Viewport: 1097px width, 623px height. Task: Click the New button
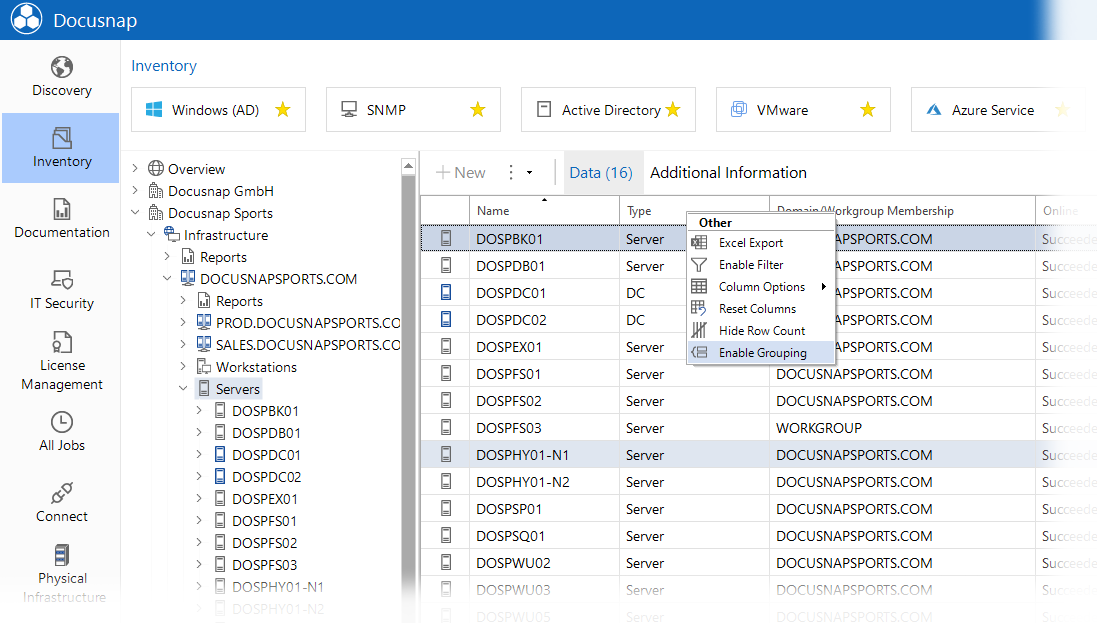pos(460,173)
